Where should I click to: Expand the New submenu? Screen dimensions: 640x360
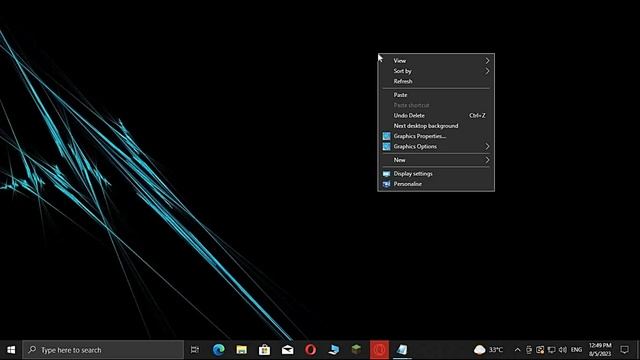coord(436,160)
